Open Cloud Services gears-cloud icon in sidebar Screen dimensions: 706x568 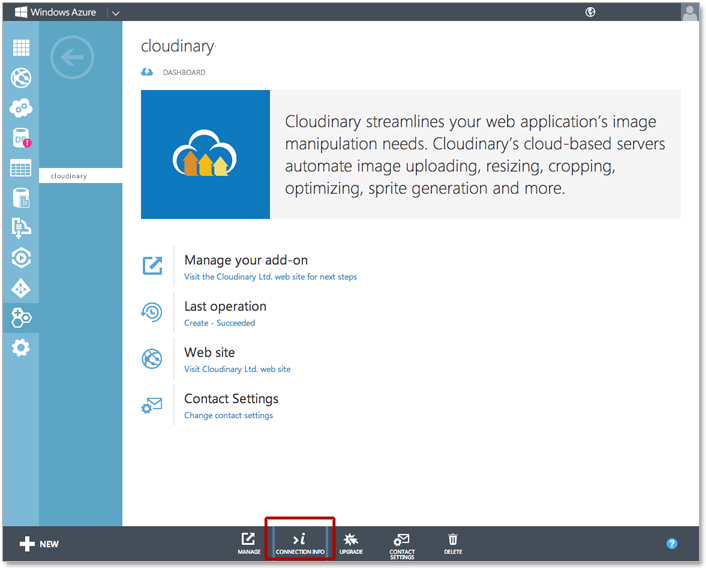21,108
